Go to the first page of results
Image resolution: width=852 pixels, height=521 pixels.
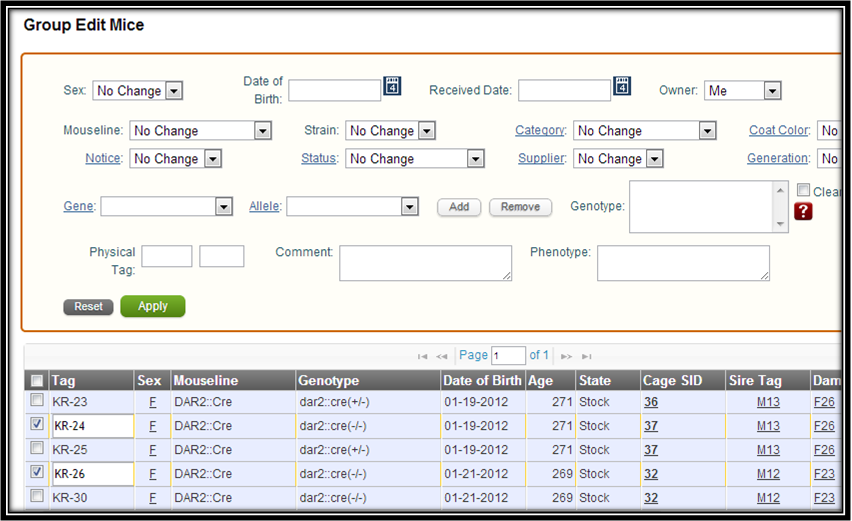(423, 356)
